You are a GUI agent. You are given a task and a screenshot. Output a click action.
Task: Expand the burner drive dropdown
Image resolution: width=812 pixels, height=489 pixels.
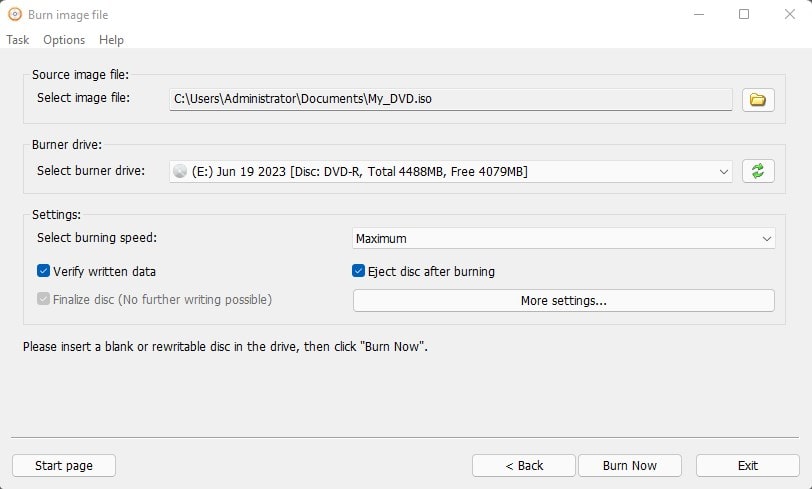click(724, 172)
